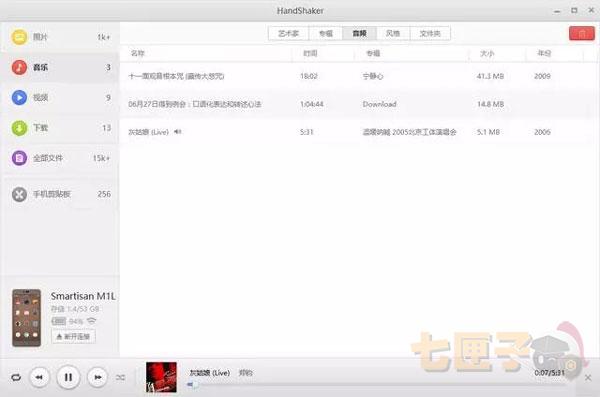600x397 pixels.
Task: Click the 断开连接 disconnect button
Action: pyautogui.click(x=73, y=337)
